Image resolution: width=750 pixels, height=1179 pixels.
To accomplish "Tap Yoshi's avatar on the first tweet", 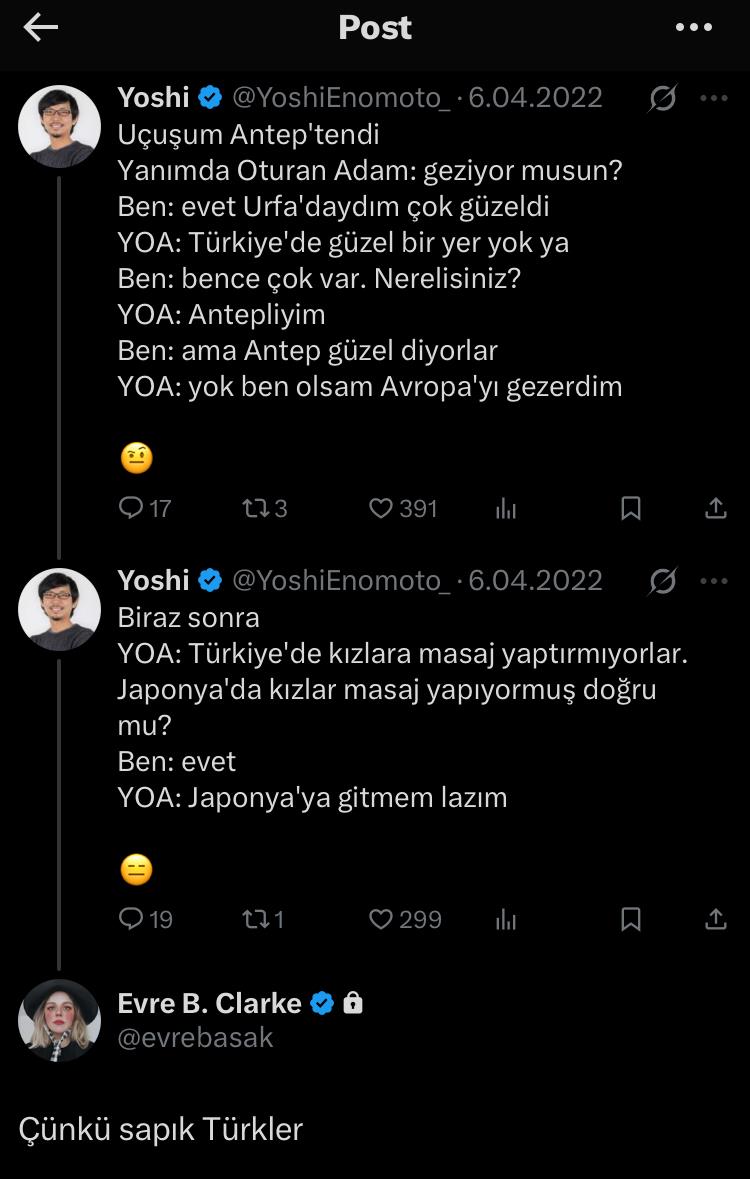I will point(59,126).
